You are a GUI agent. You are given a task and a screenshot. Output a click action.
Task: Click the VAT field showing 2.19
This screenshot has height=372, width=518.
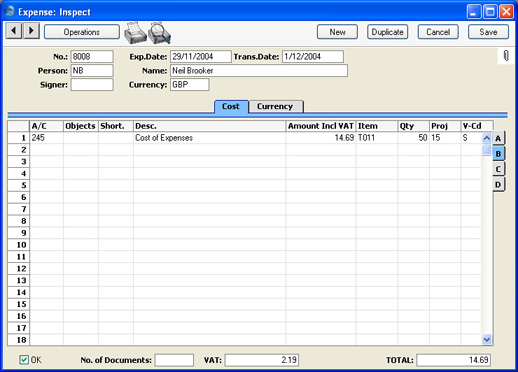click(262, 360)
